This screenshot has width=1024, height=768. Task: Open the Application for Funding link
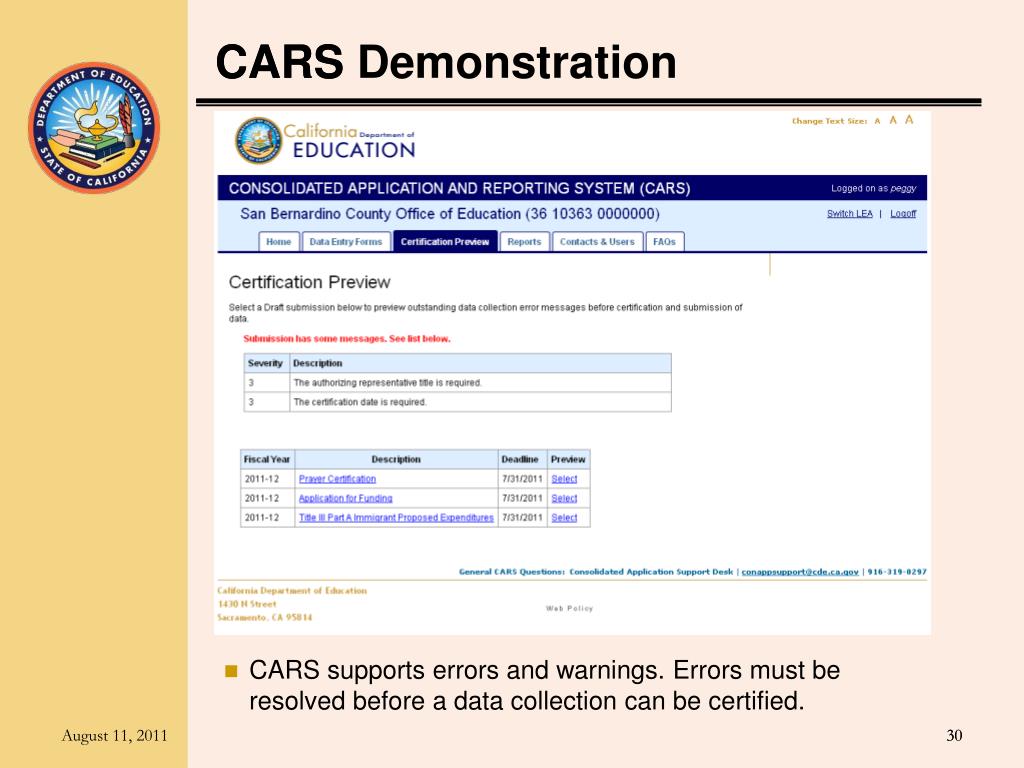tap(345, 498)
